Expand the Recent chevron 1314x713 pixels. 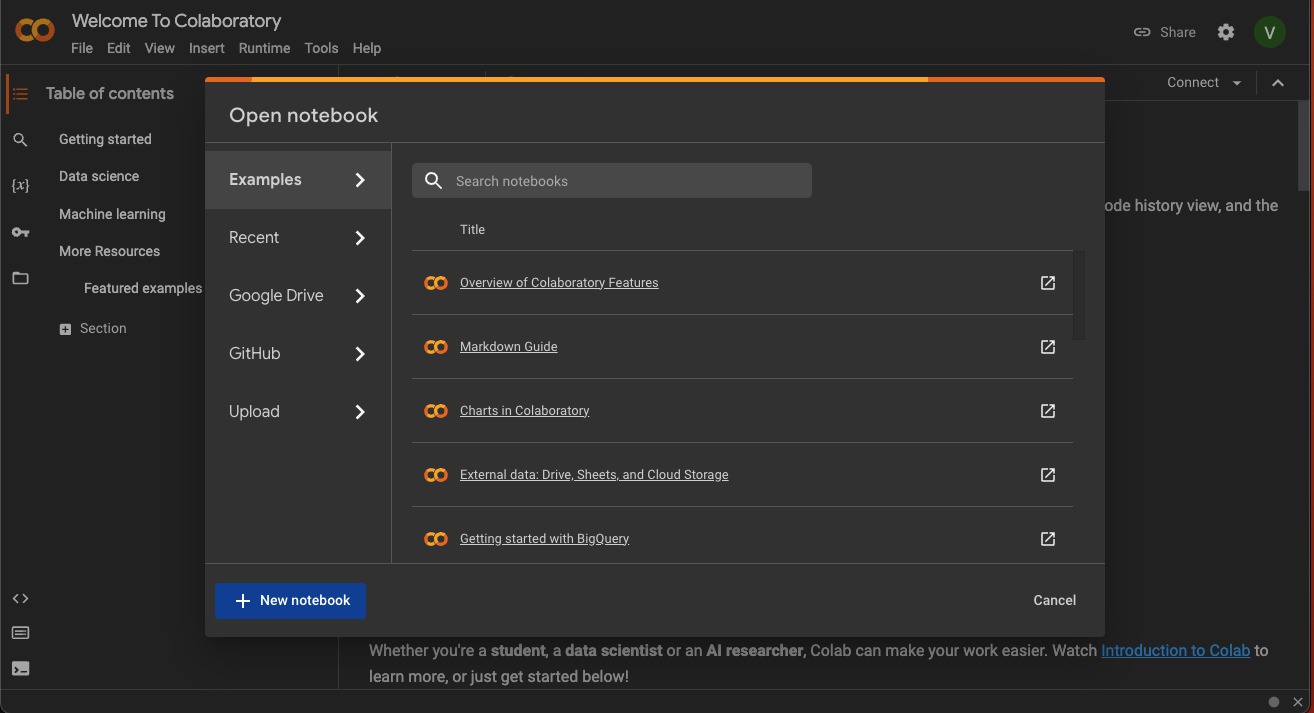coord(360,238)
